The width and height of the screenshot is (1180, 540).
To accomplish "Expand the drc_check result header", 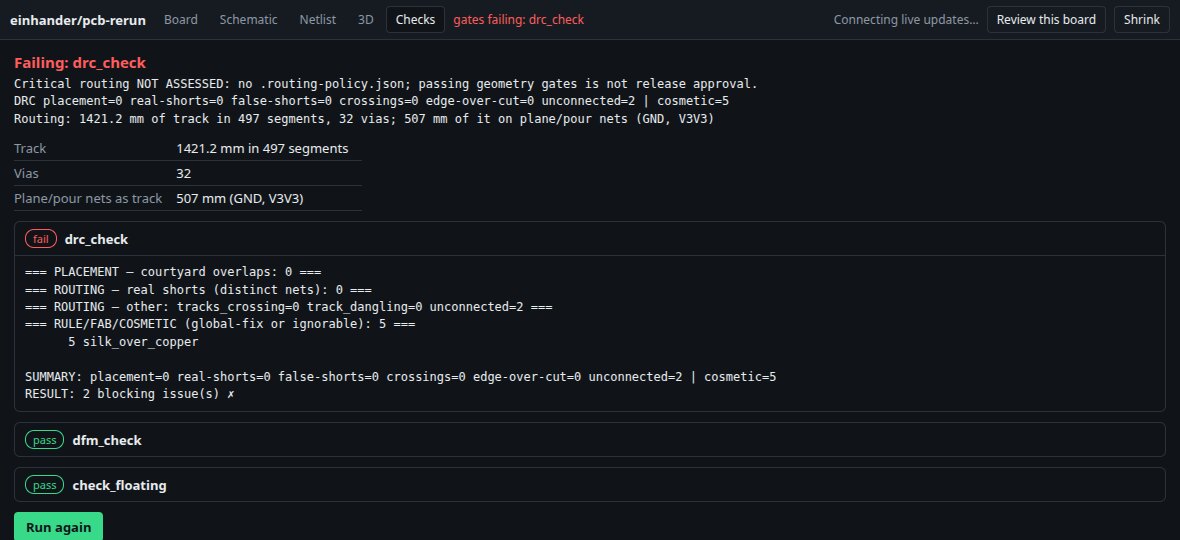I will (590, 239).
